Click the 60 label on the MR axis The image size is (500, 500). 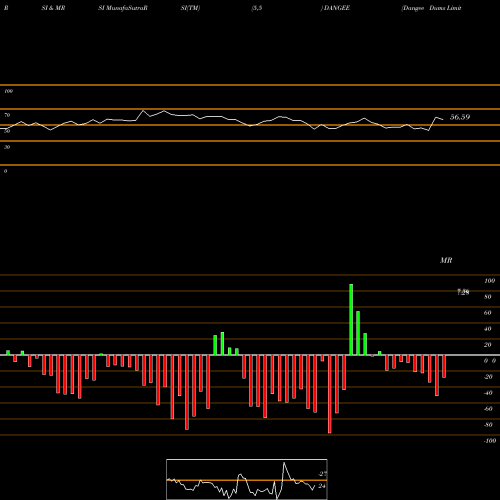point(488,313)
